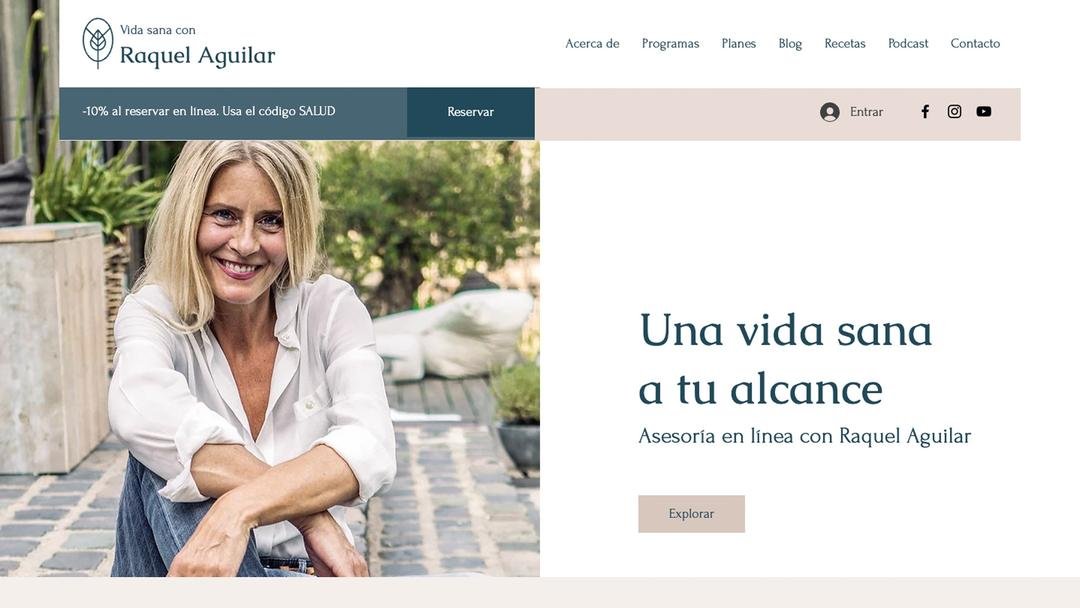Visit the Blog page

click(790, 43)
